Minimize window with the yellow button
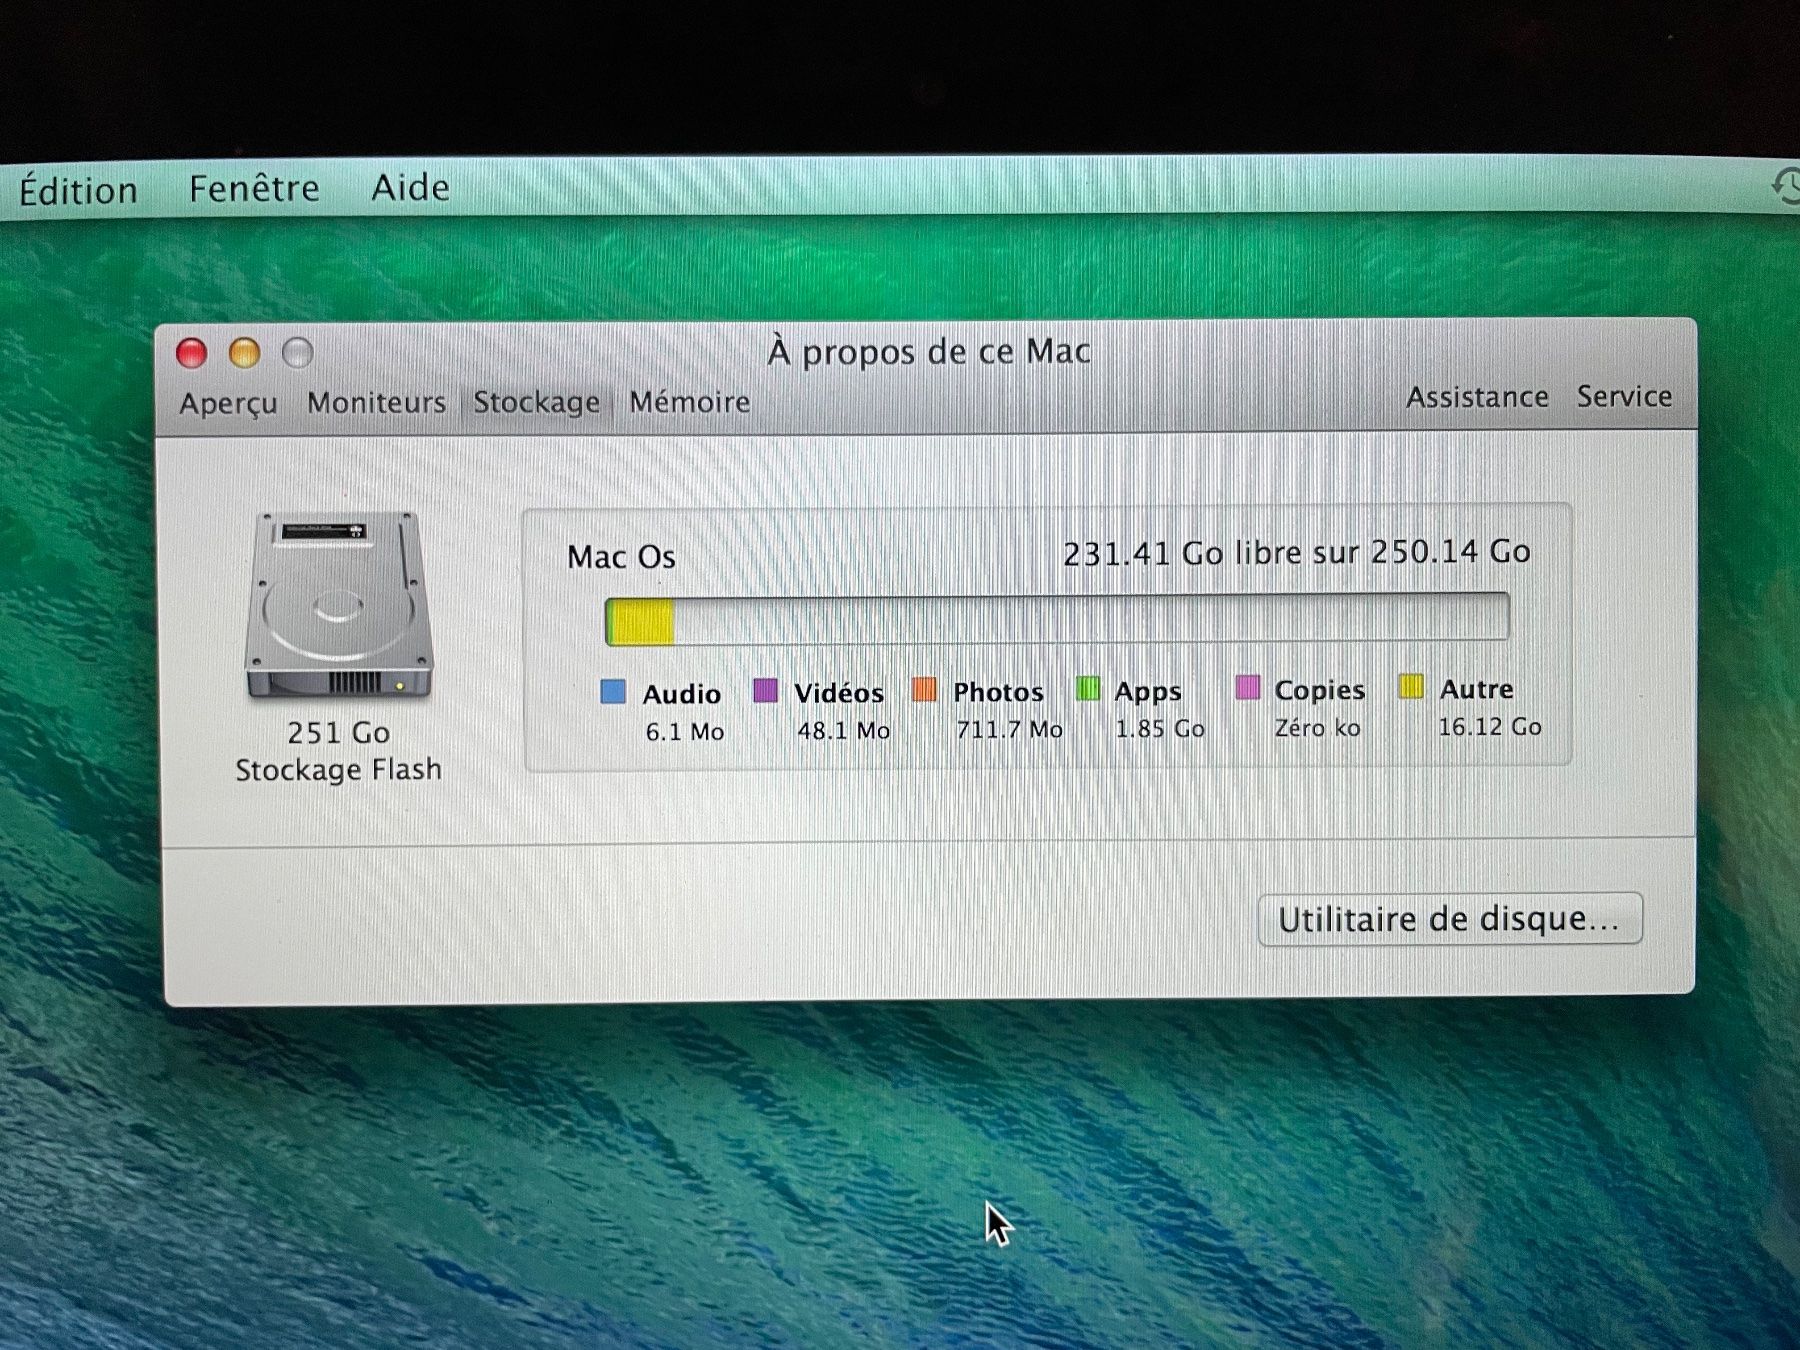This screenshot has width=1800, height=1350. click(x=244, y=353)
